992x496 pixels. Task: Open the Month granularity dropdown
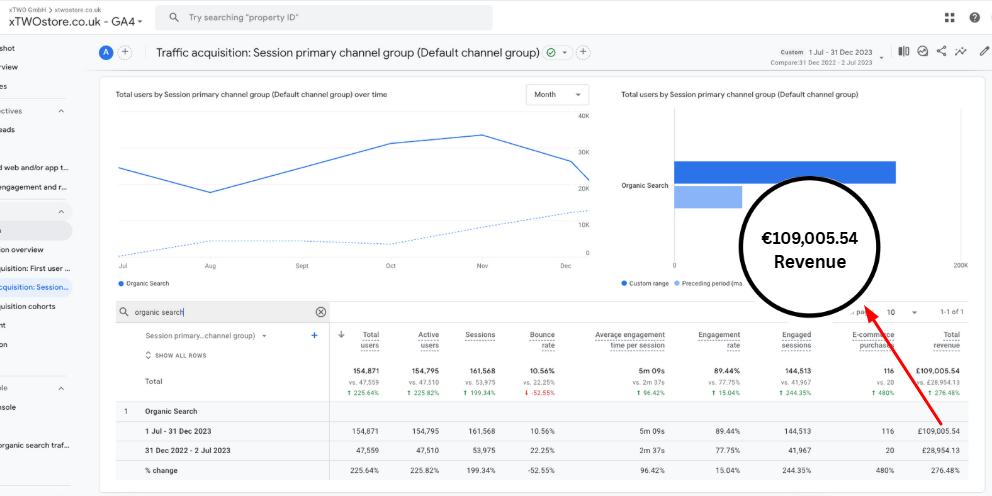pos(557,95)
